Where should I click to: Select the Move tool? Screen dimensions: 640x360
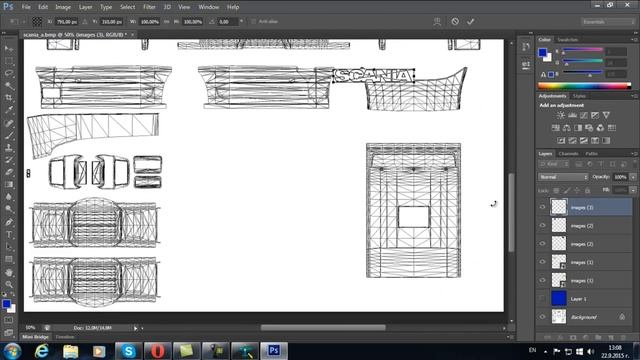(x=9, y=49)
